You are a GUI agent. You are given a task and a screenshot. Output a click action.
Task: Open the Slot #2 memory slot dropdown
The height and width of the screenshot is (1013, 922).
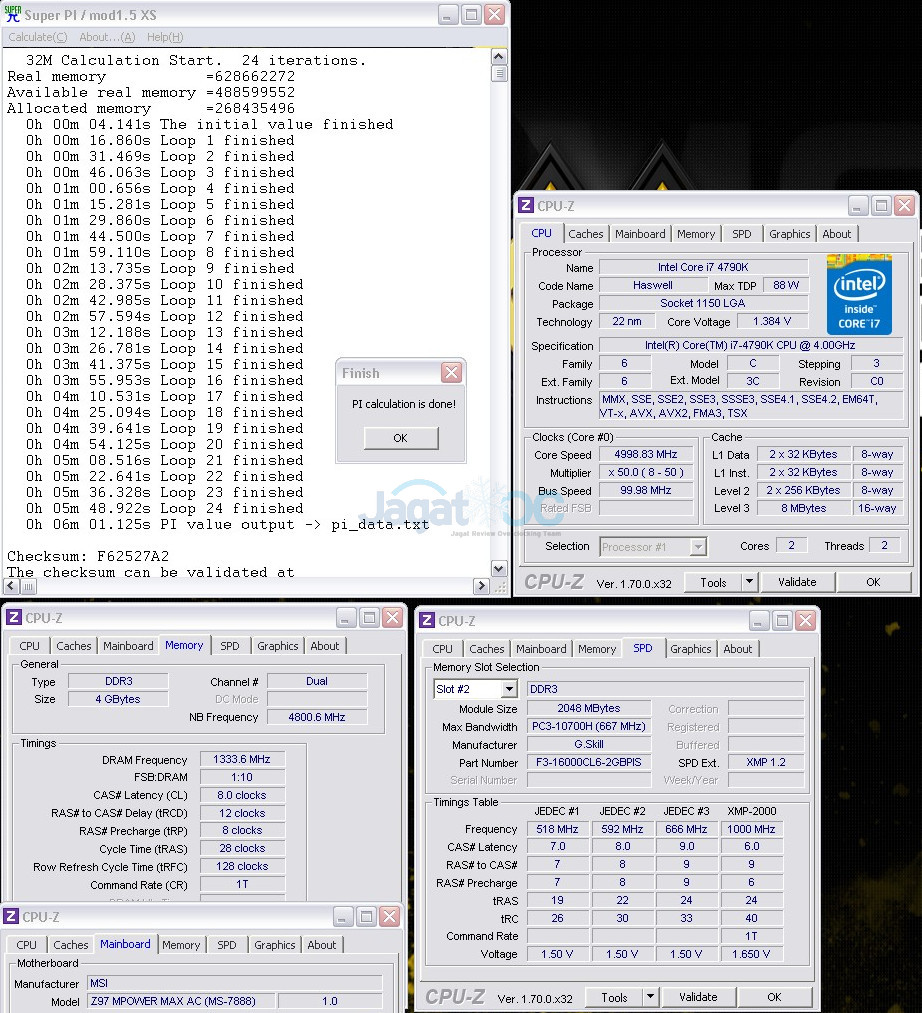(x=509, y=689)
